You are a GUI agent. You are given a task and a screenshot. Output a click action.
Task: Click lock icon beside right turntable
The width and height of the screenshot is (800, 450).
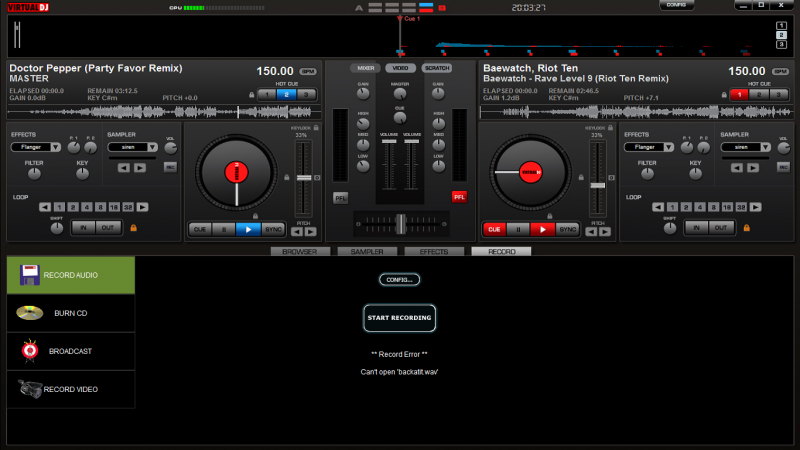(581, 177)
